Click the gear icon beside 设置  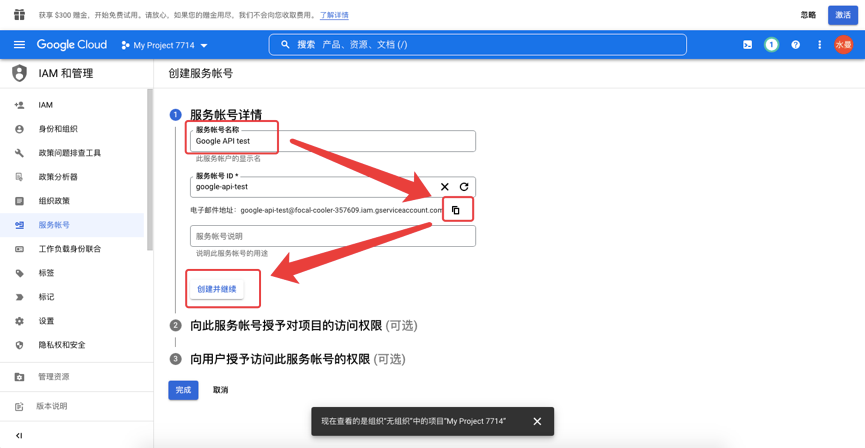point(19,321)
